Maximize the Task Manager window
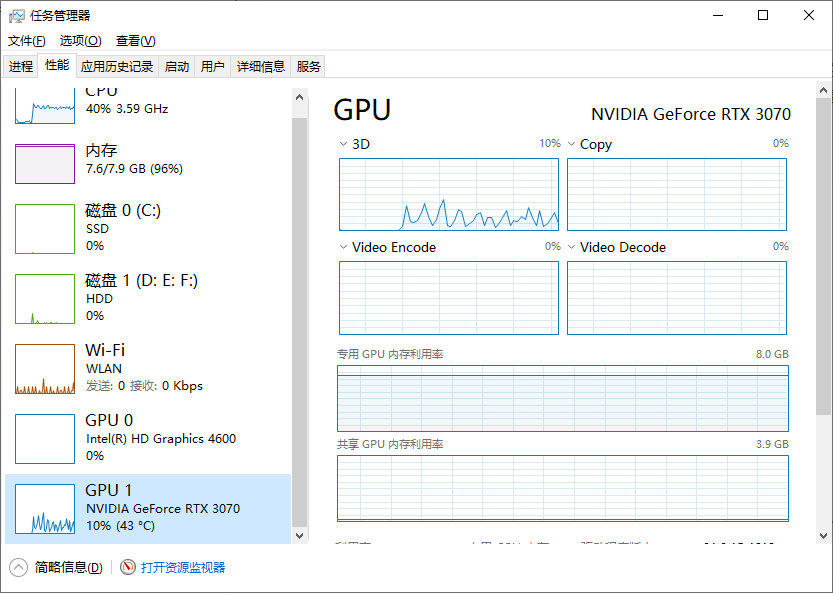The width and height of the screenshot is (833, 595). tap(763, 15)
